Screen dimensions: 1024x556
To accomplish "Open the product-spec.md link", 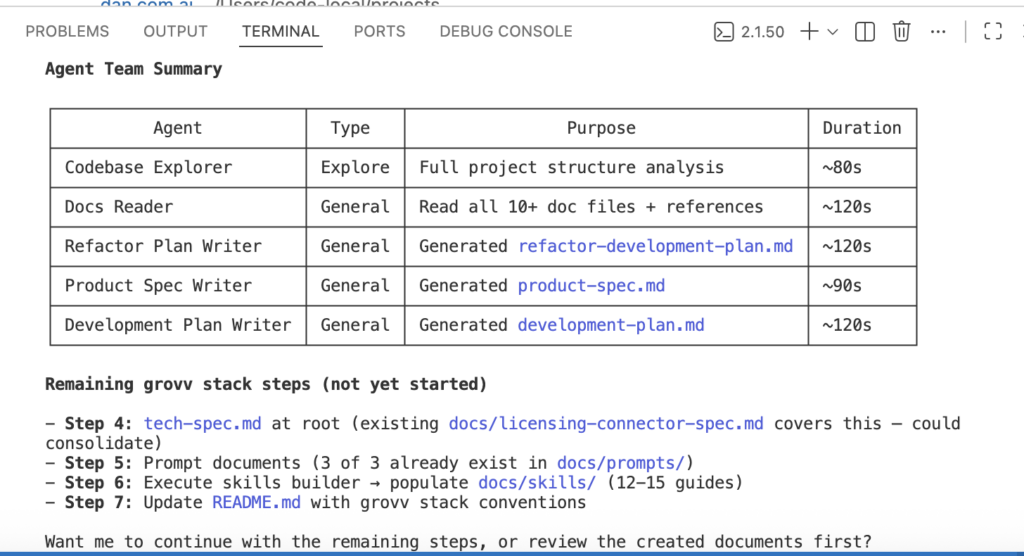I will [591, 285].
